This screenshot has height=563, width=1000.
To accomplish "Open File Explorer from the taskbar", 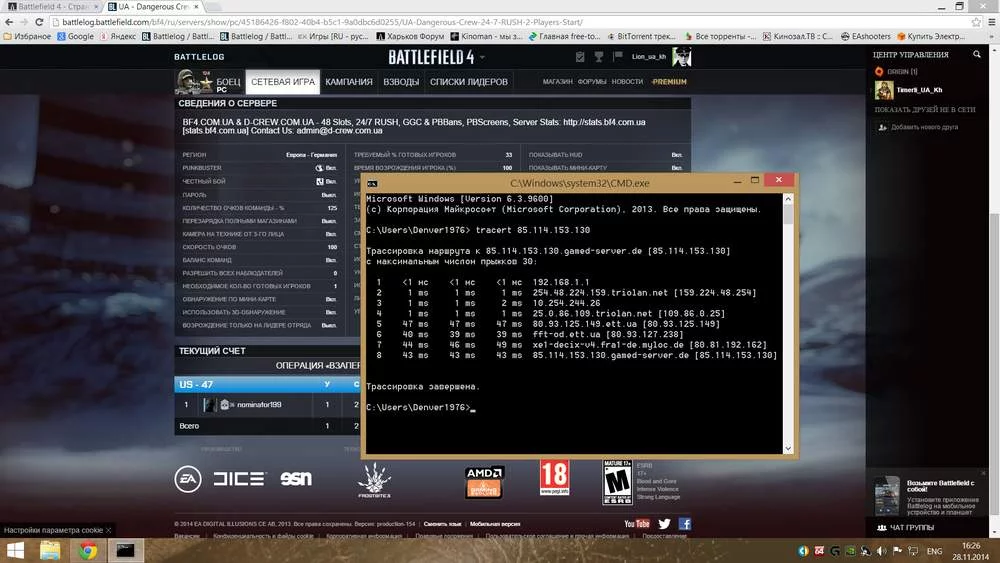I will point(50,550).
